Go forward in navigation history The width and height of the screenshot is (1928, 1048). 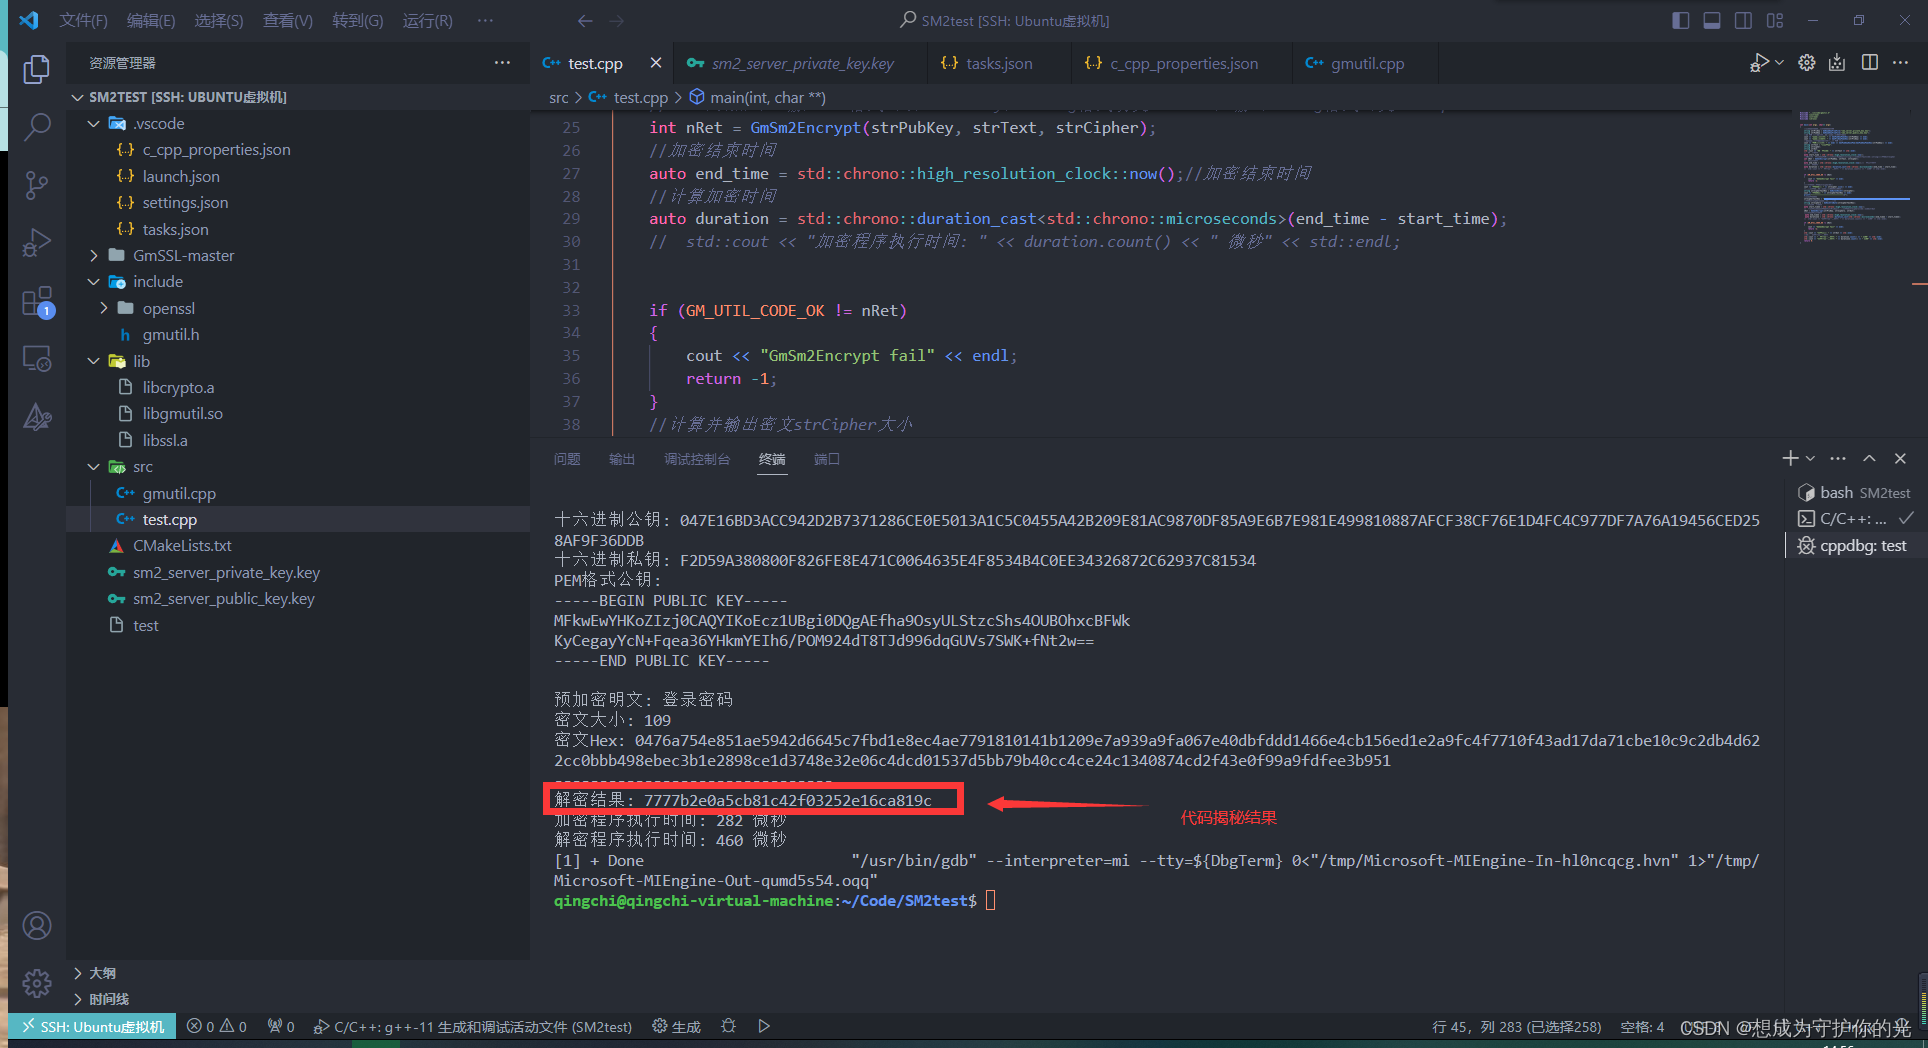617,21
